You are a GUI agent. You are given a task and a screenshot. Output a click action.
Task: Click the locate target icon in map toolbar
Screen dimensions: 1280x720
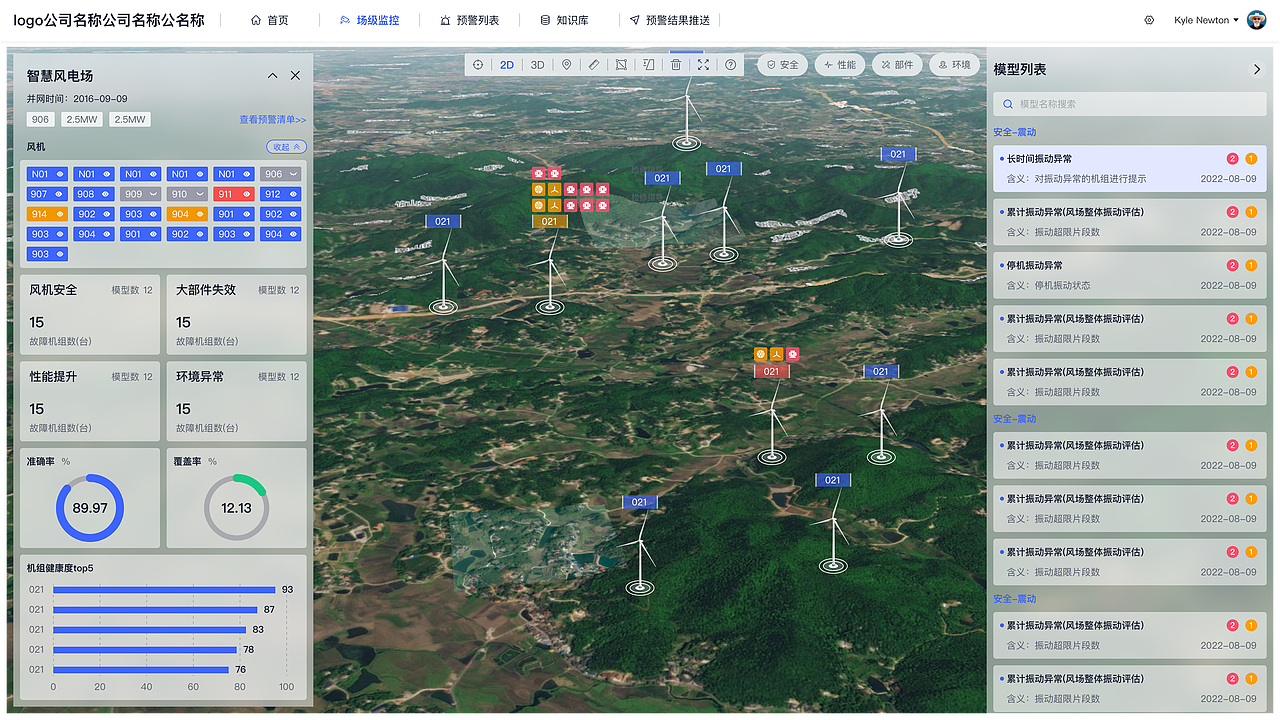click(478, 65)
